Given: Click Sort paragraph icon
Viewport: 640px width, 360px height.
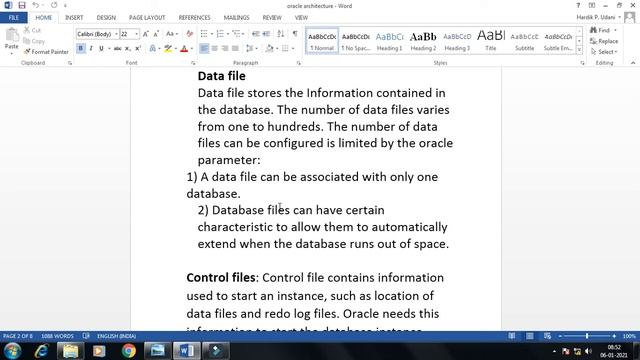Looking at the screenshot, I should 281,34.
